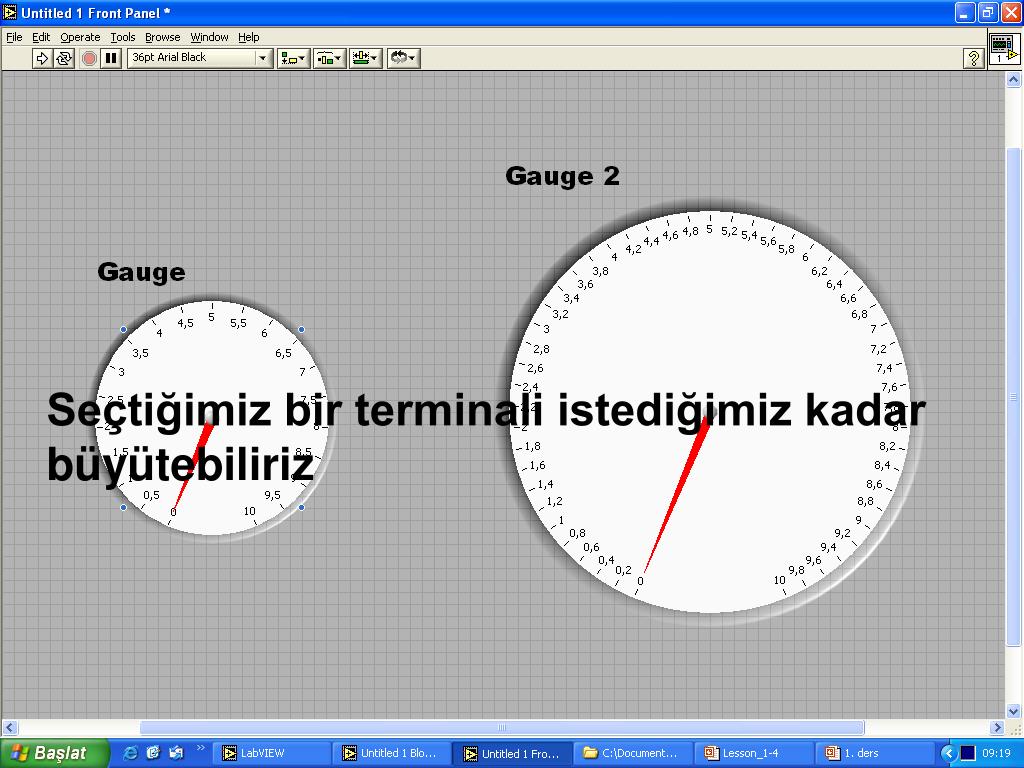Switch to C:\Document... folder taskbar button

coord(633,753)
